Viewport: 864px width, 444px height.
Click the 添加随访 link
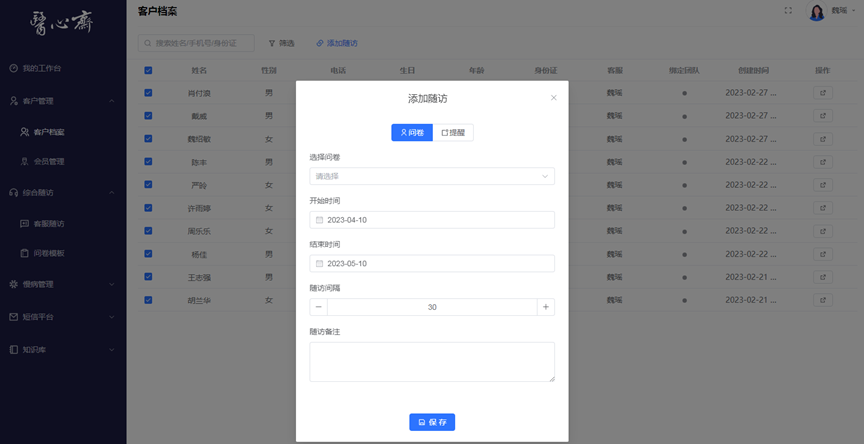pyautogui.click(x=337, y=43)
